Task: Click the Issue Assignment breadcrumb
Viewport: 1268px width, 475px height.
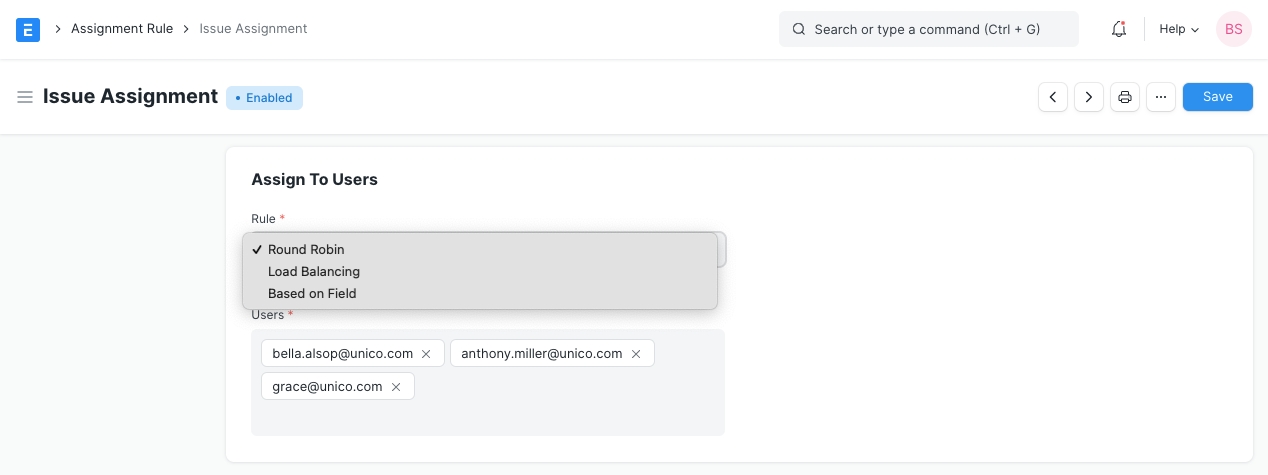Action: point(253,29)
